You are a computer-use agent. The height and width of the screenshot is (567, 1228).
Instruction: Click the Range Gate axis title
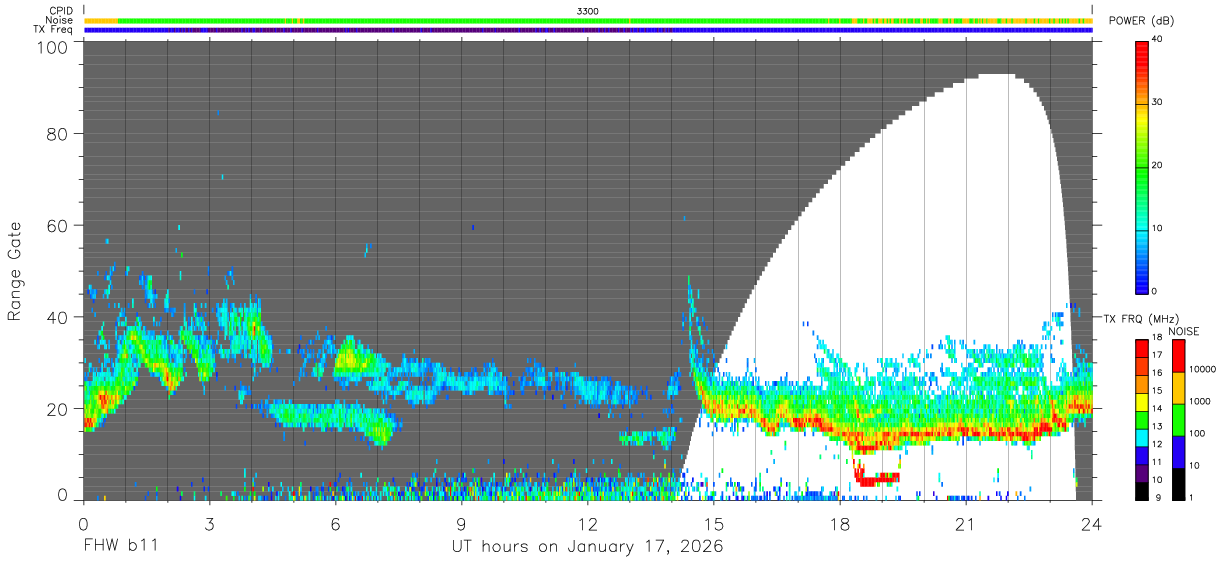point(15,271)
